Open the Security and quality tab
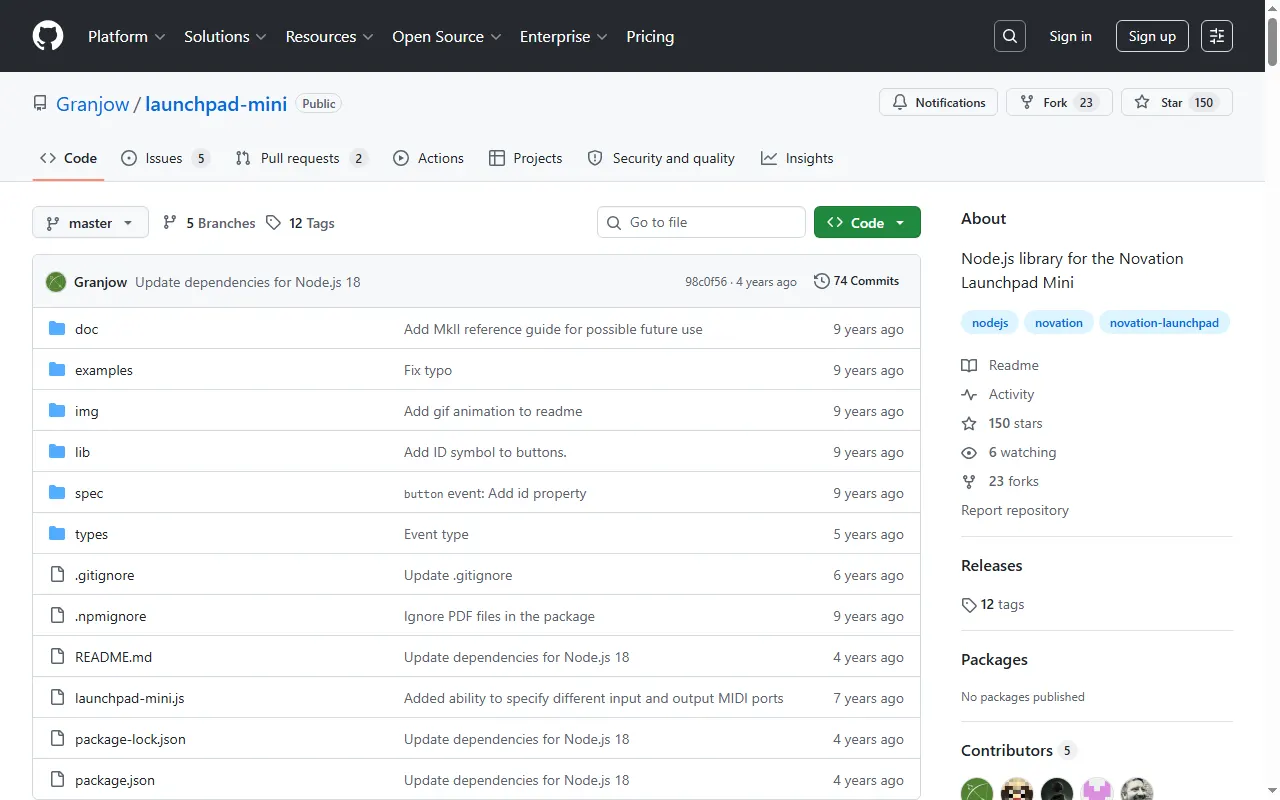 point(661,158)
